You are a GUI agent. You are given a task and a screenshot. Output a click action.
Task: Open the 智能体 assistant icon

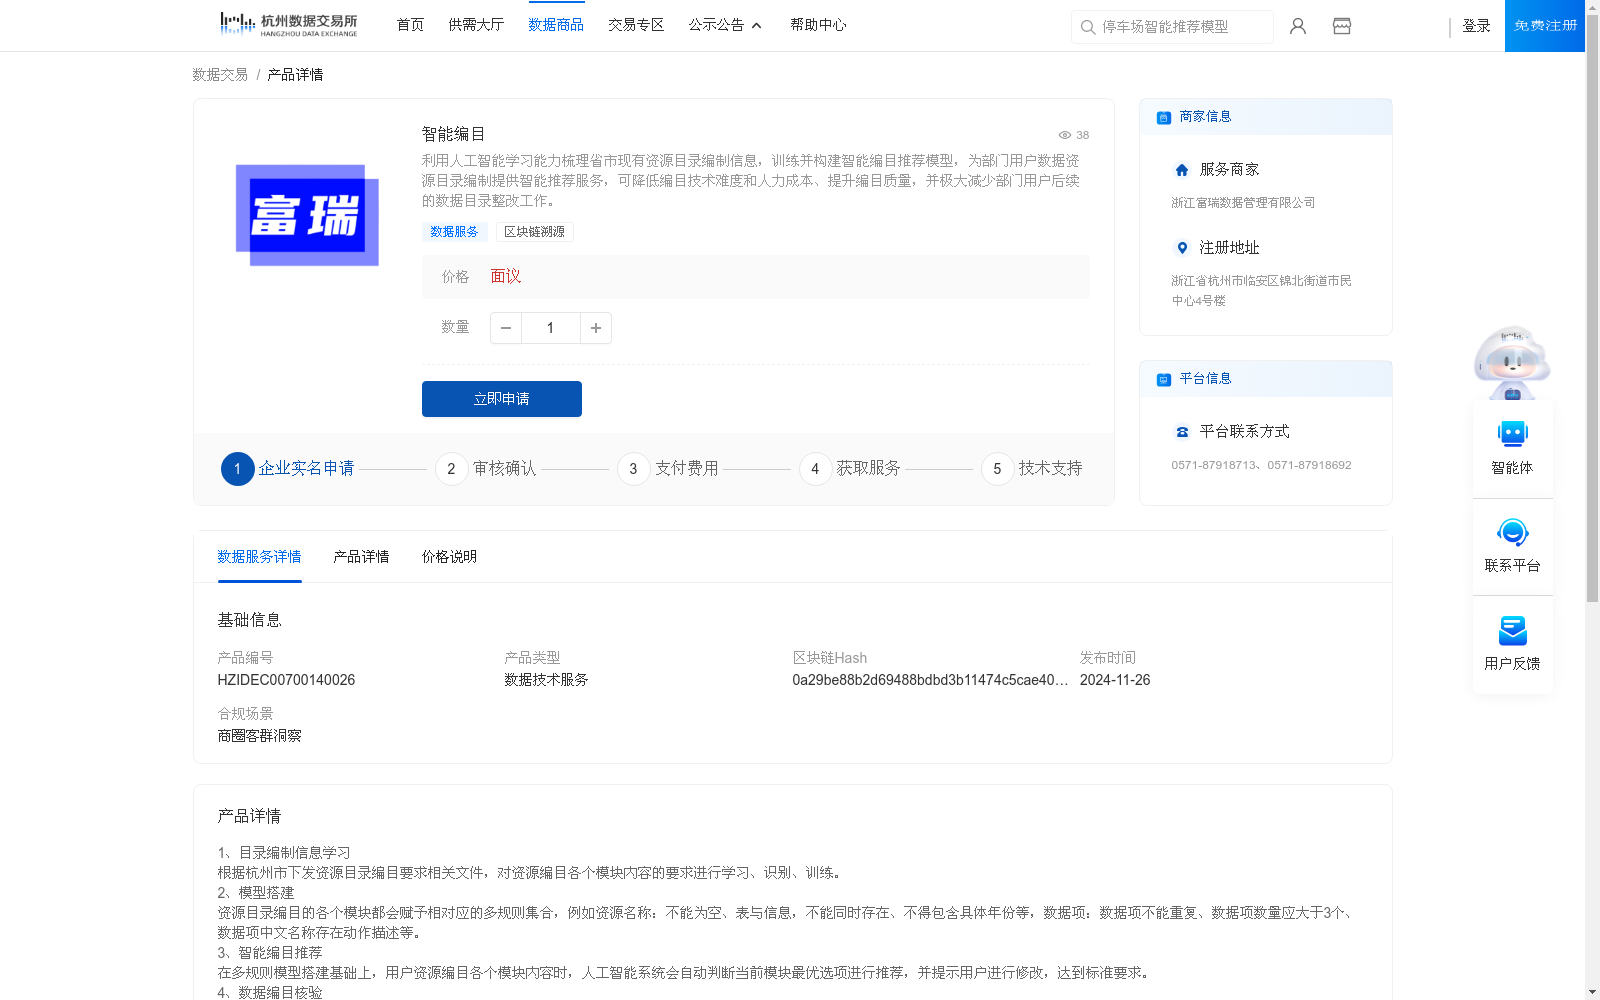1512,434
